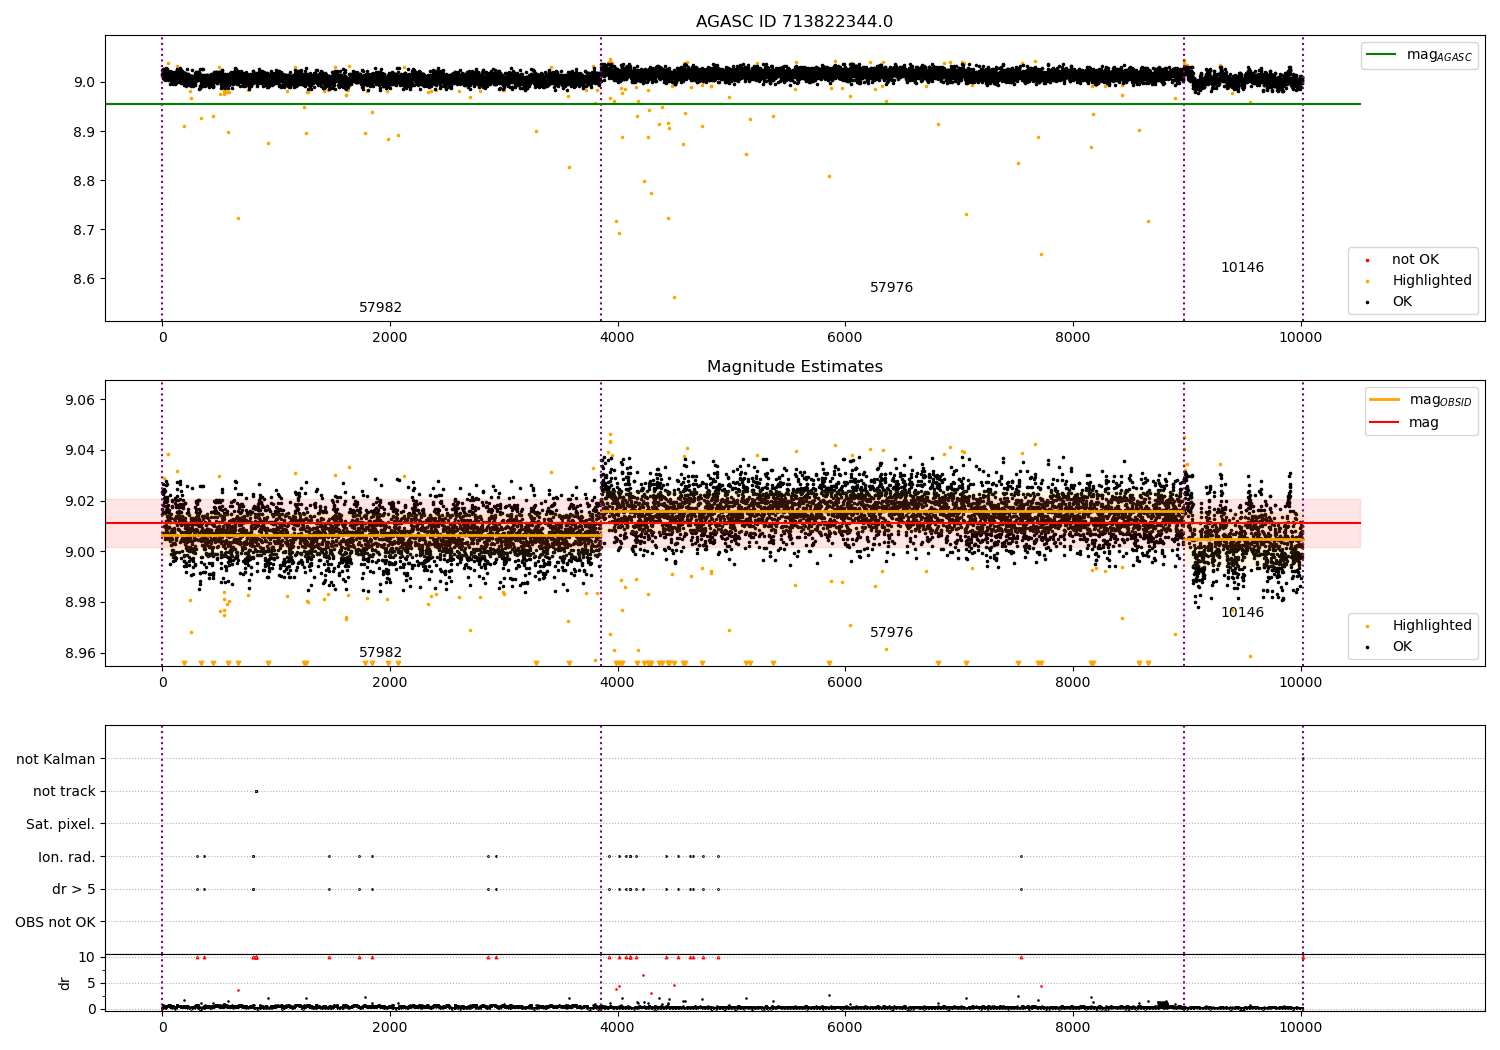Click the 'not track' row label
This screenshot has height=1050, width=1500.
click(x=64, y=792)
